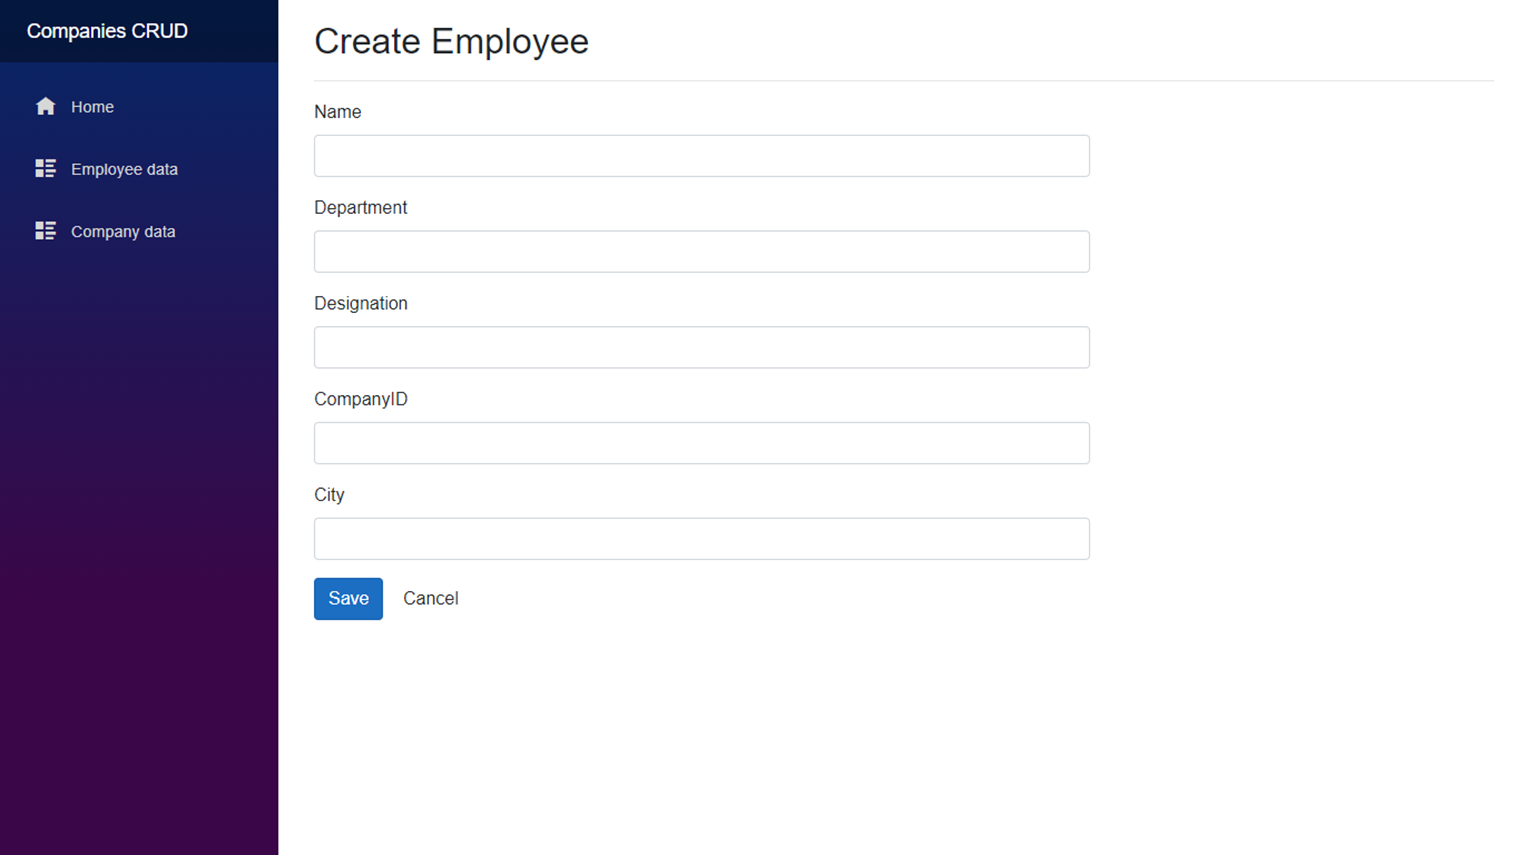This screenshot has width=1521, height=855.
Task: Select the Employee data list icon
Action: tap(45, 168)
